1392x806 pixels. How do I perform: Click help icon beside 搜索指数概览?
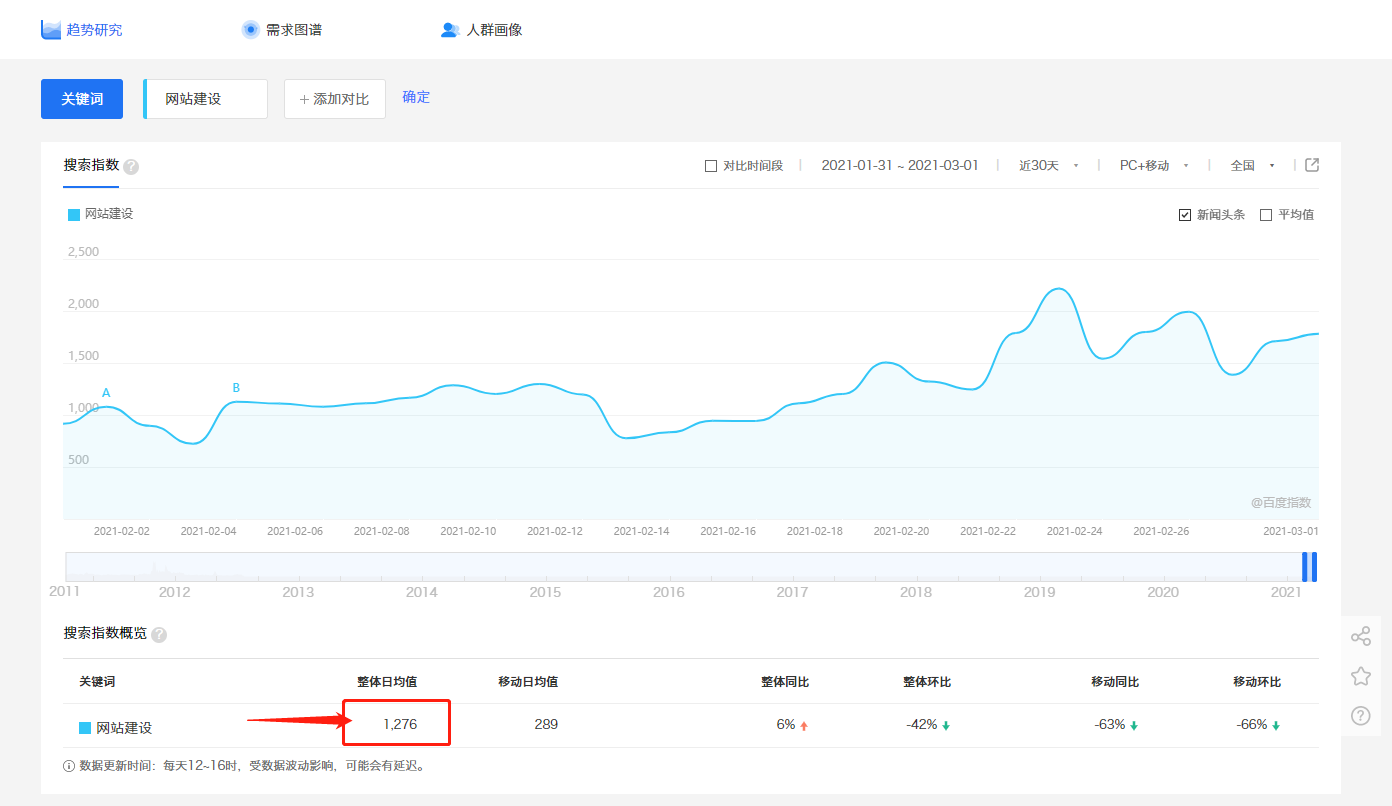(159, 635)
